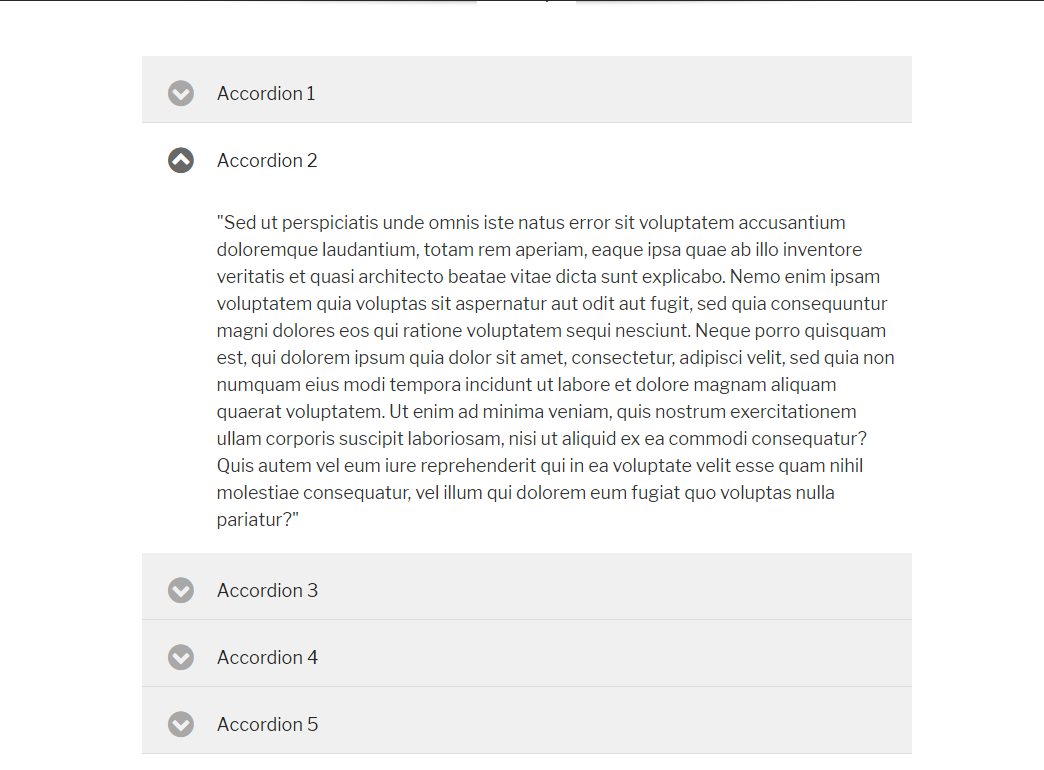This screenshot has height=770, width=1044.
Task: Toggle the Accordion 5 gray header bar
Action: (x=600, y=721)
